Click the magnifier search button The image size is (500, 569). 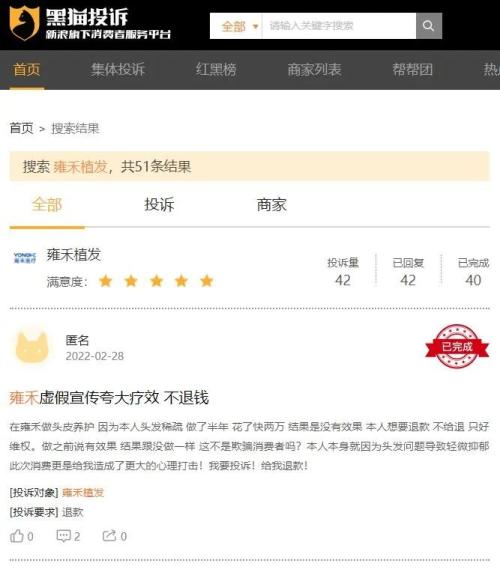429,26
